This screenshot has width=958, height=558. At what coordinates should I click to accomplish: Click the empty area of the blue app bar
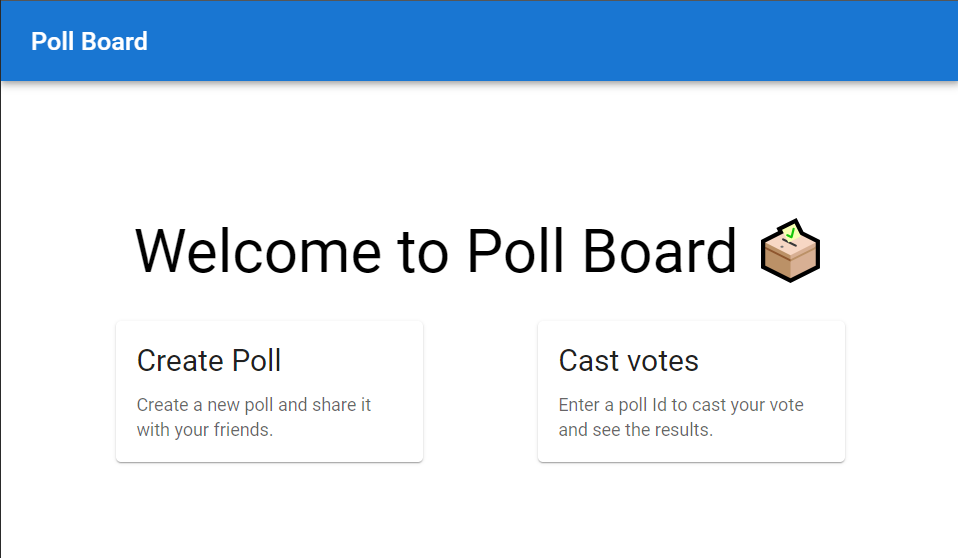[550, 41]
